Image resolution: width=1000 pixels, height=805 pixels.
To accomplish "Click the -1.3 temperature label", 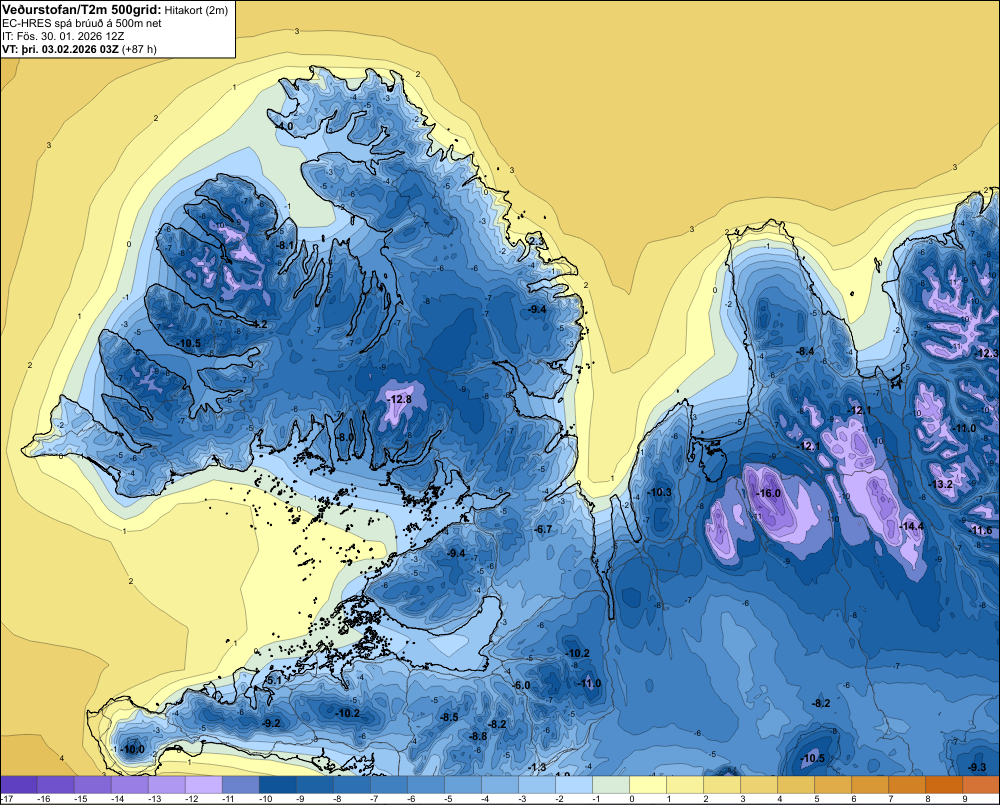I will [538, 767].
